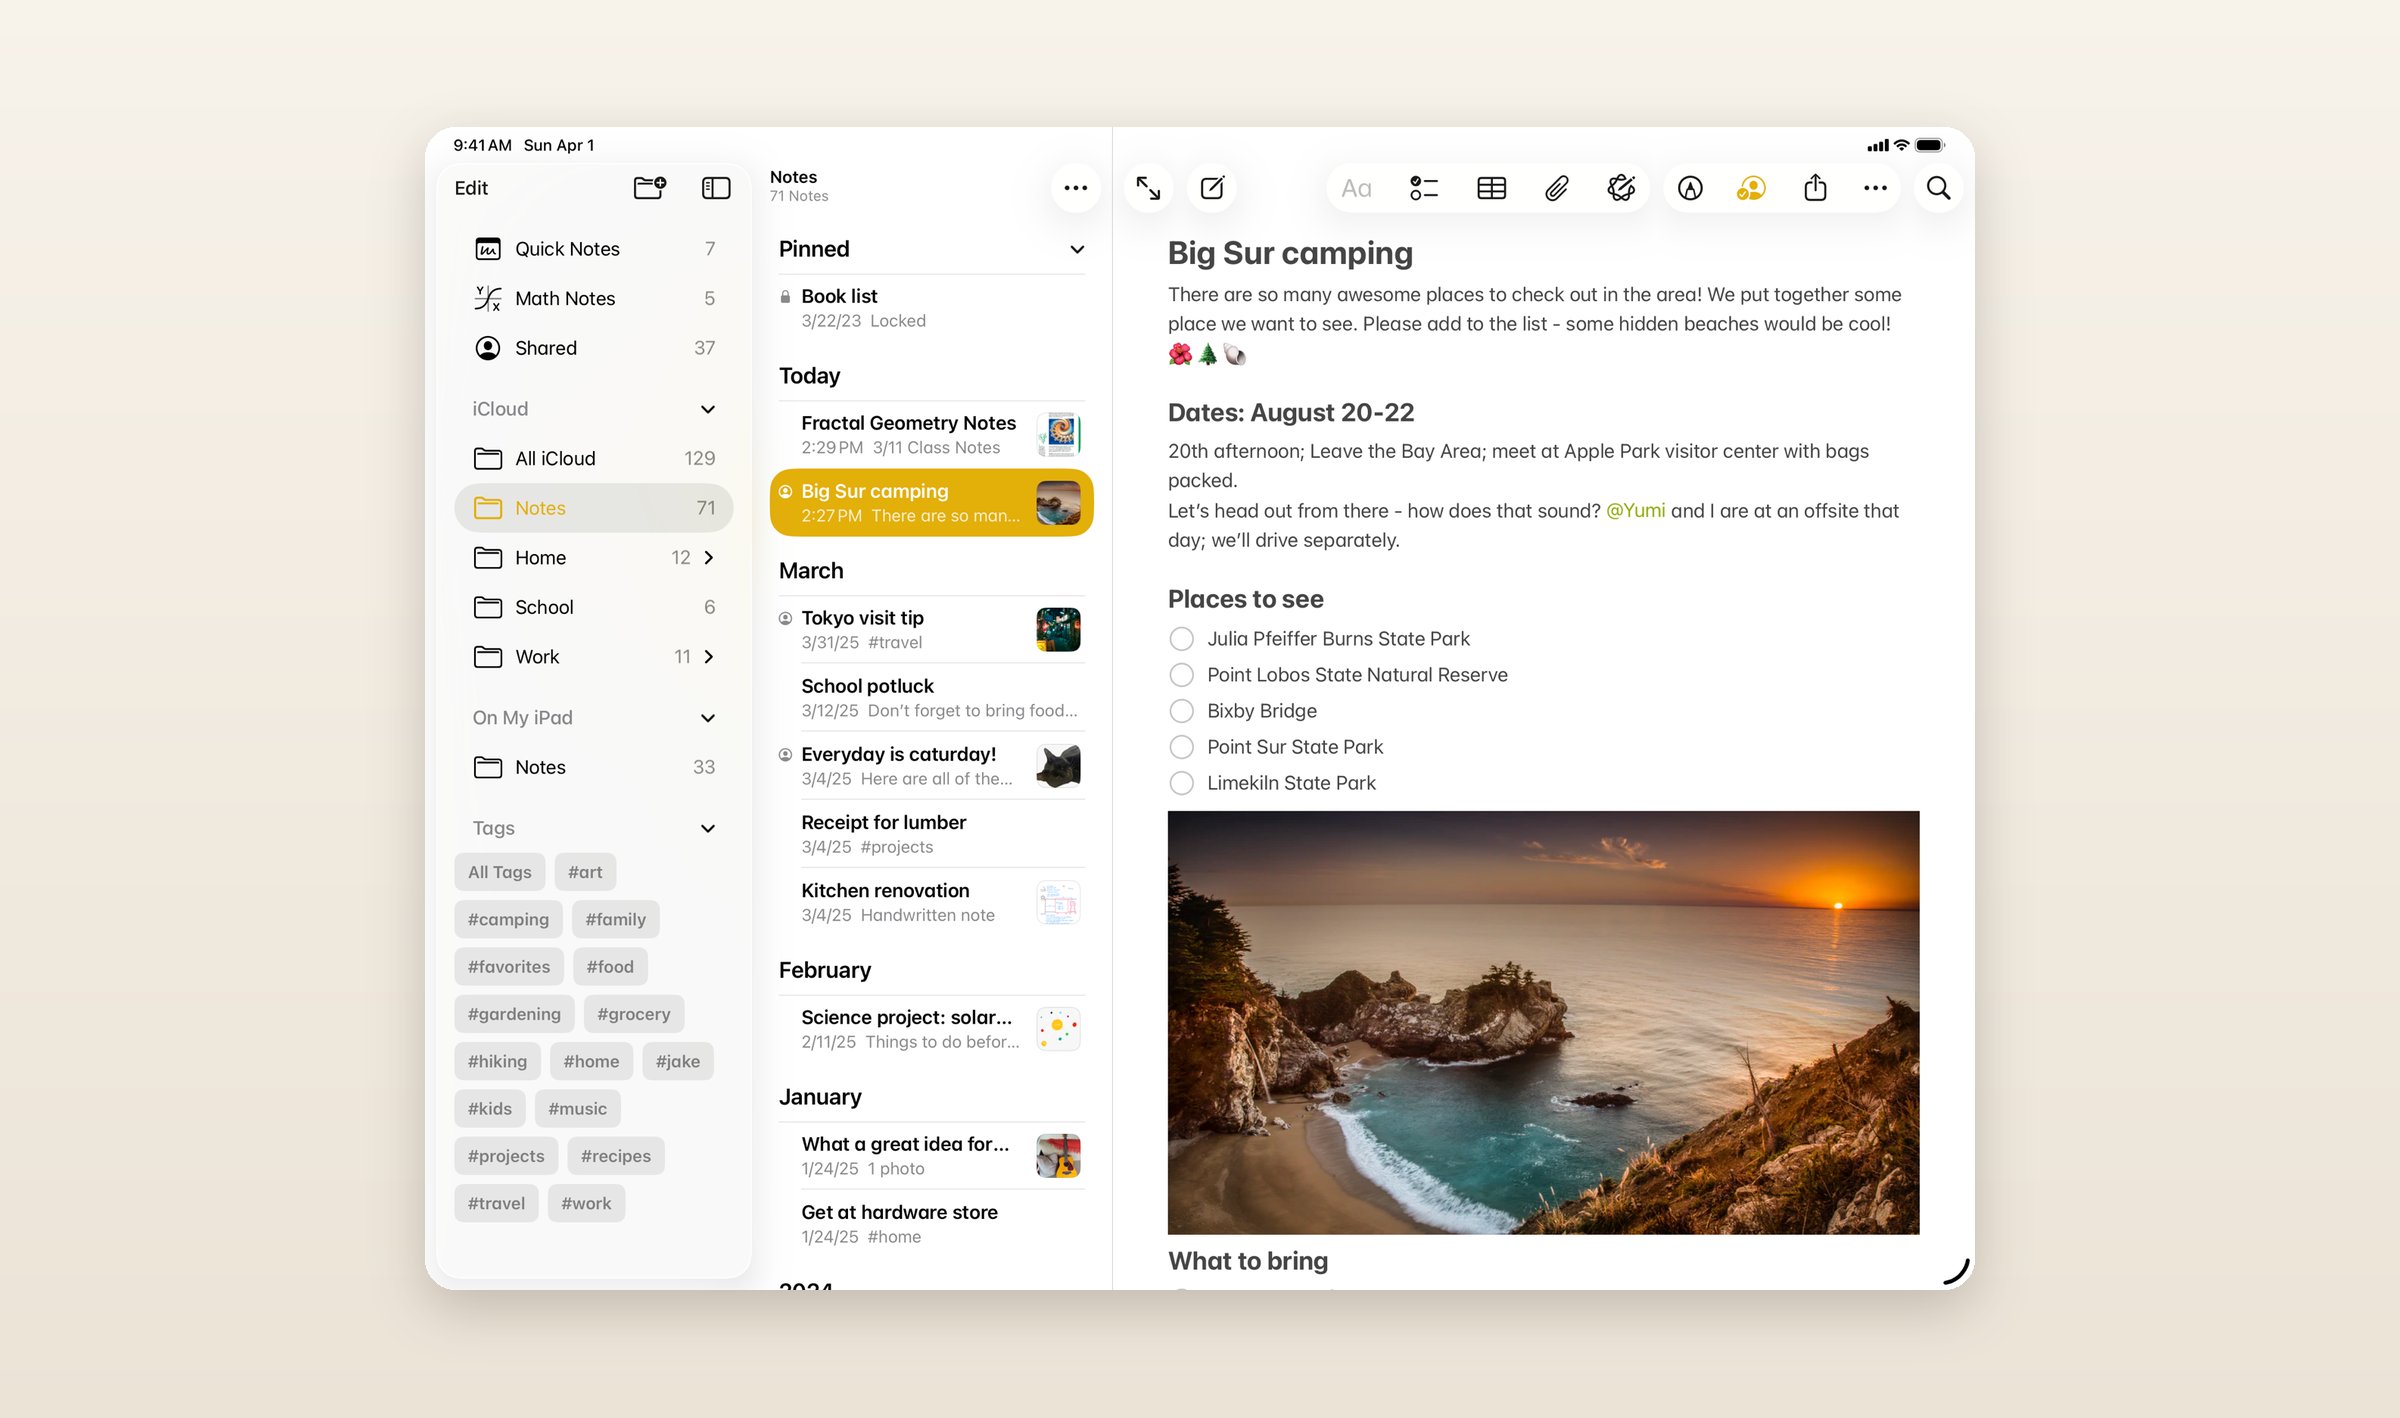Open the collaboration people icon
This screenshot has width=2400, height=1418.
click(x=1751, y=188)
